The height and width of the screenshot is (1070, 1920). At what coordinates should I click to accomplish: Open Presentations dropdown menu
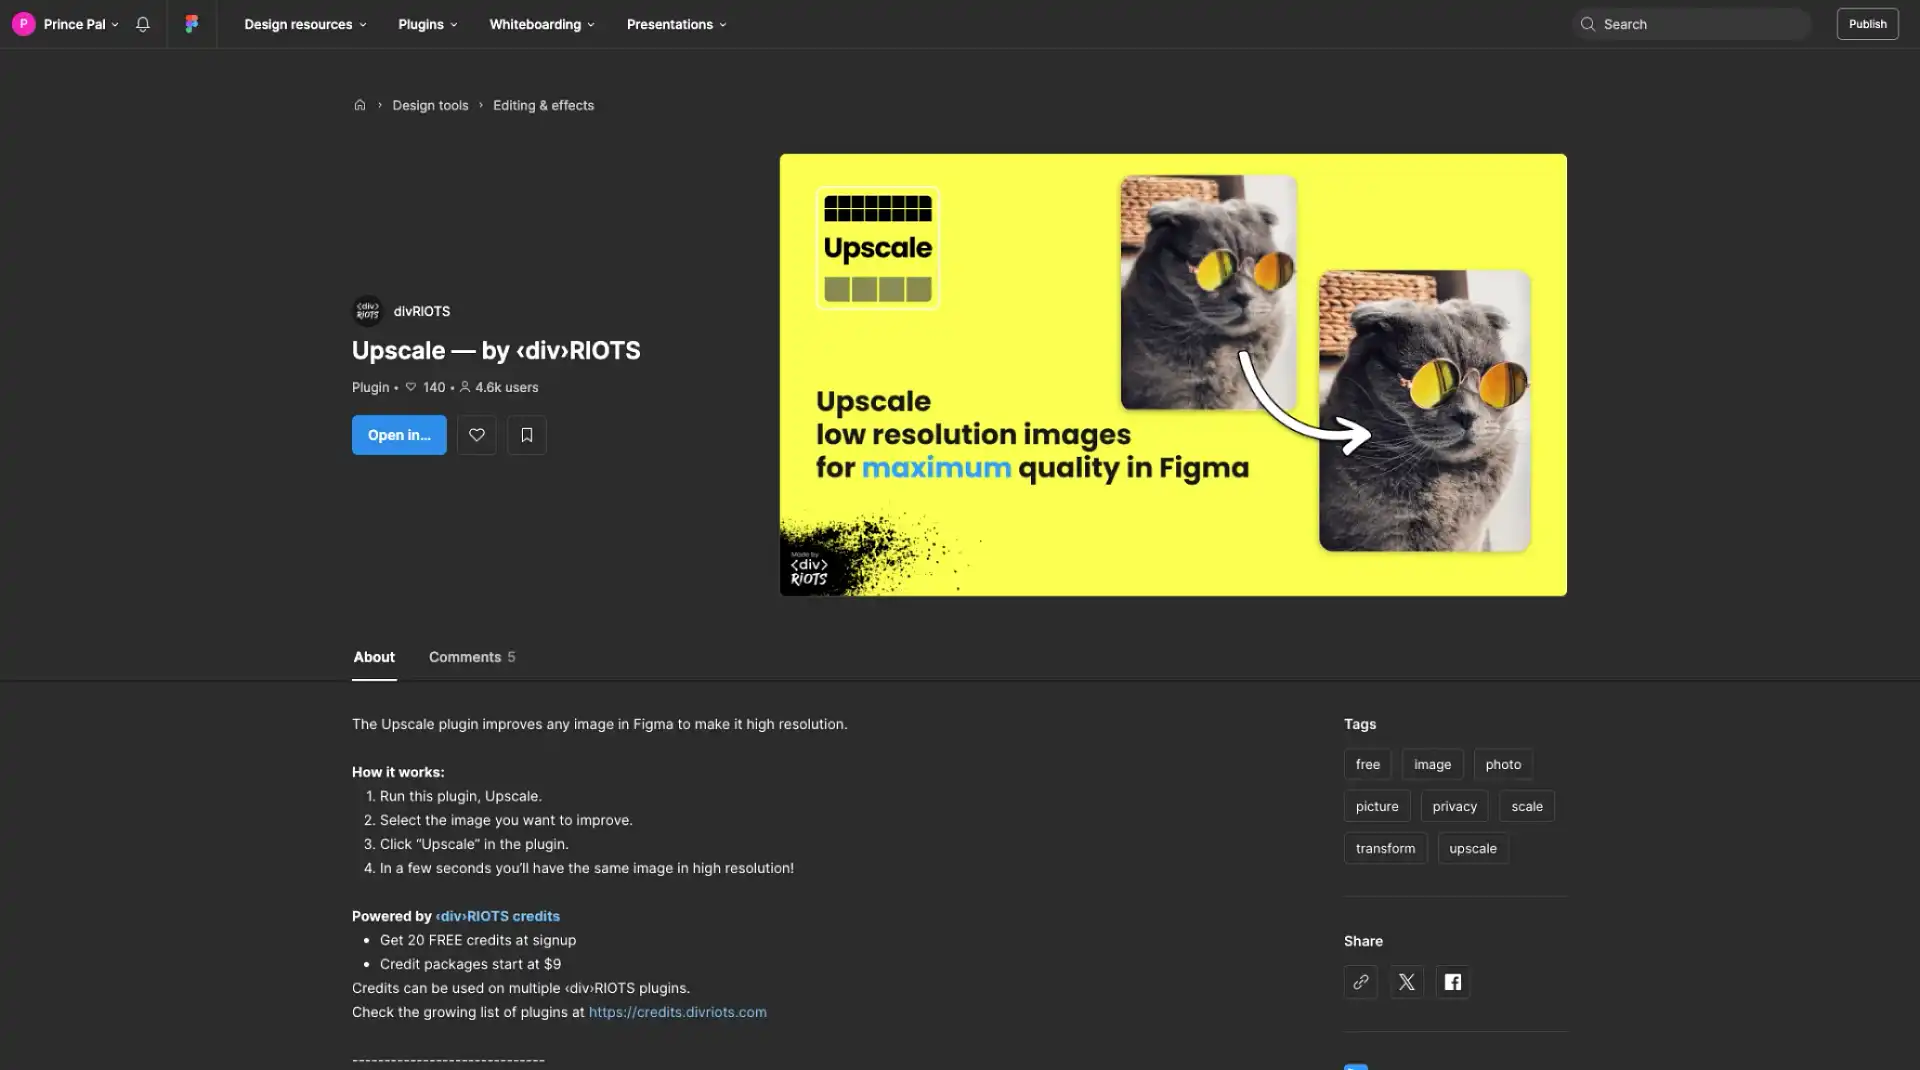click(x=677, y=24)
